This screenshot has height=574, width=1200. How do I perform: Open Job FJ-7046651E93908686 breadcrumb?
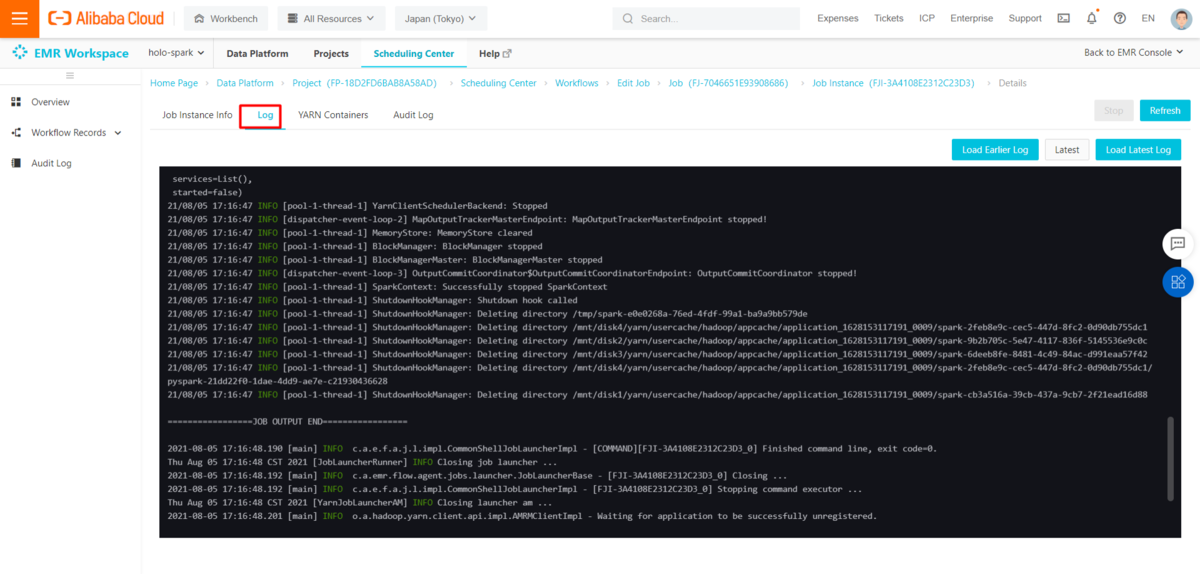click(x=728, y=83)
